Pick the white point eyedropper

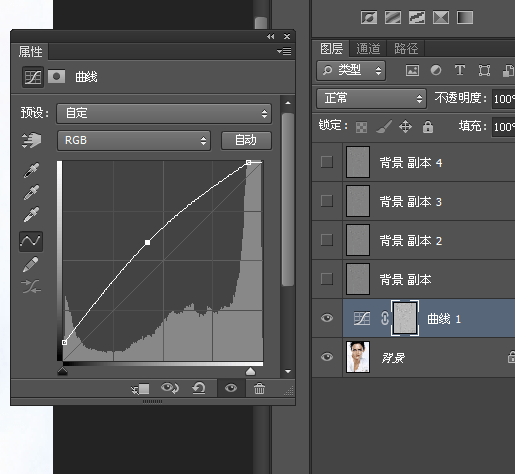[31, 214]
